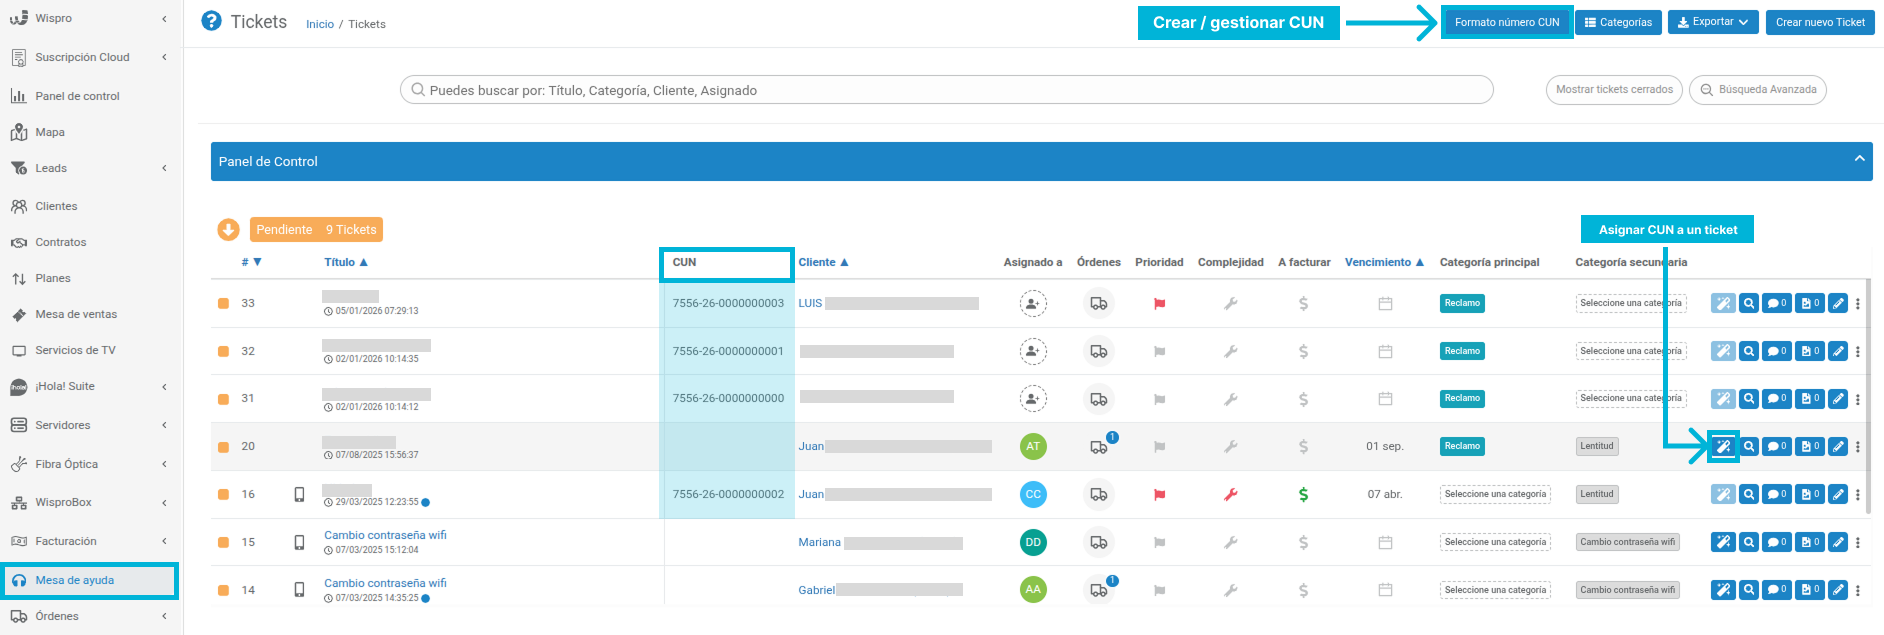Open Contratos in sidebar

(60, 242)
